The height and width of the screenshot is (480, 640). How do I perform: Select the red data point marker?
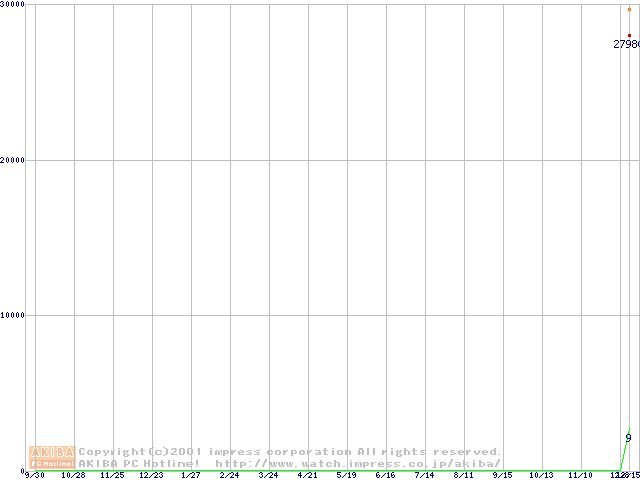tap(629, 36)
